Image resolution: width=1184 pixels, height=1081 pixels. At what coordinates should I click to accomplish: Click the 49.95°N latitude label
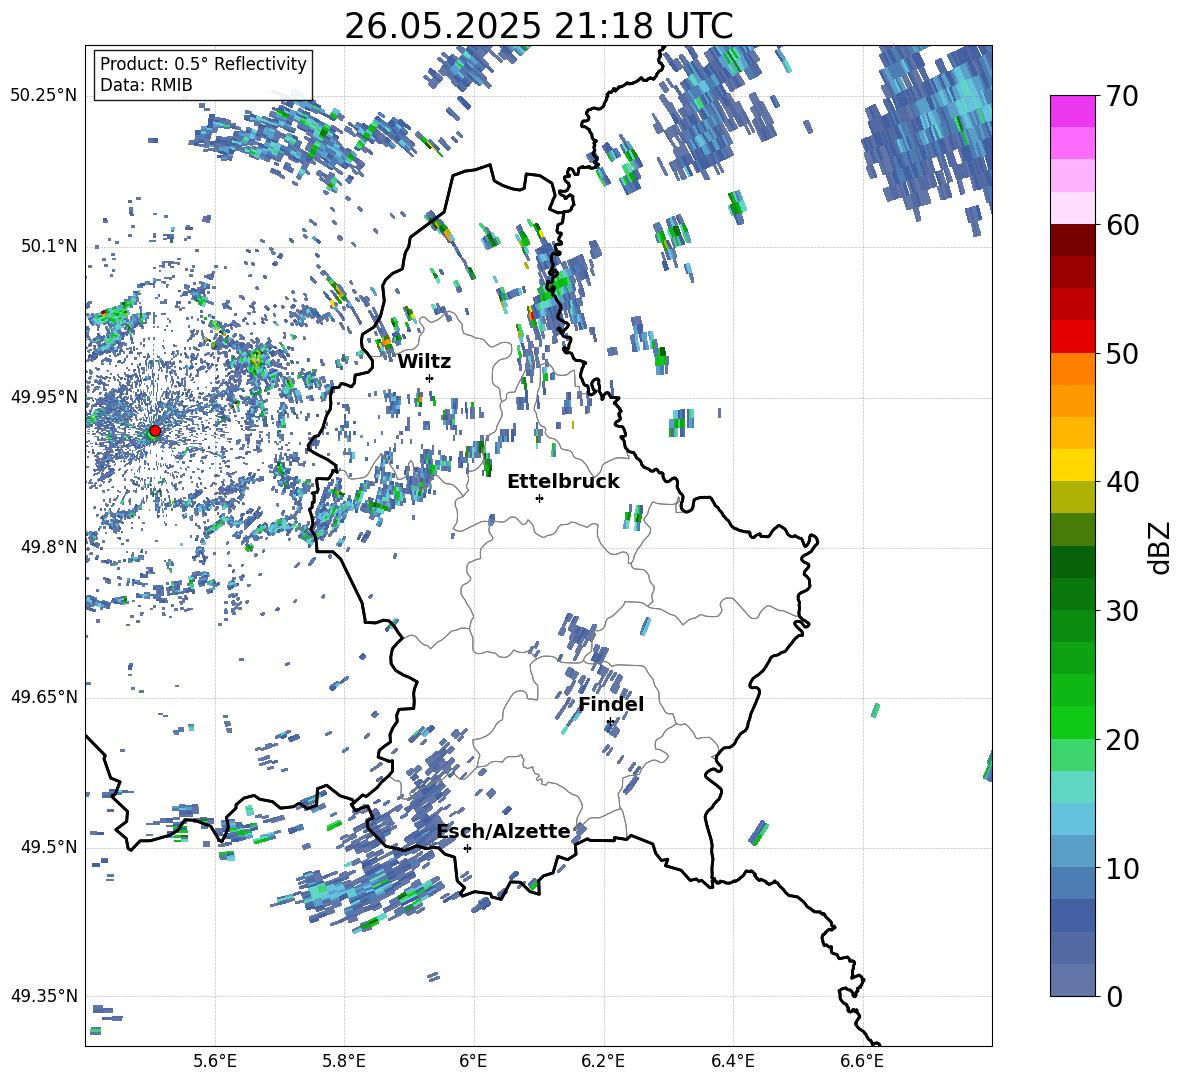[44, 396]
